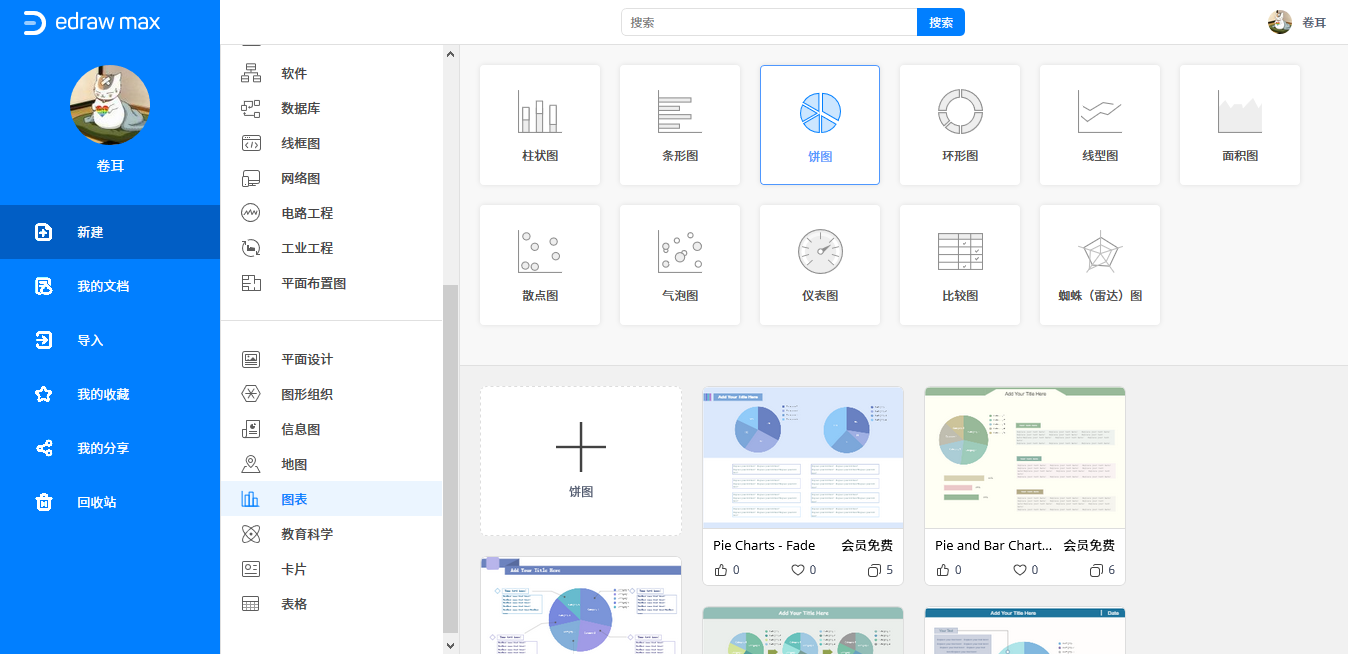Click the 平面设计 category icon

pos(251,359)
